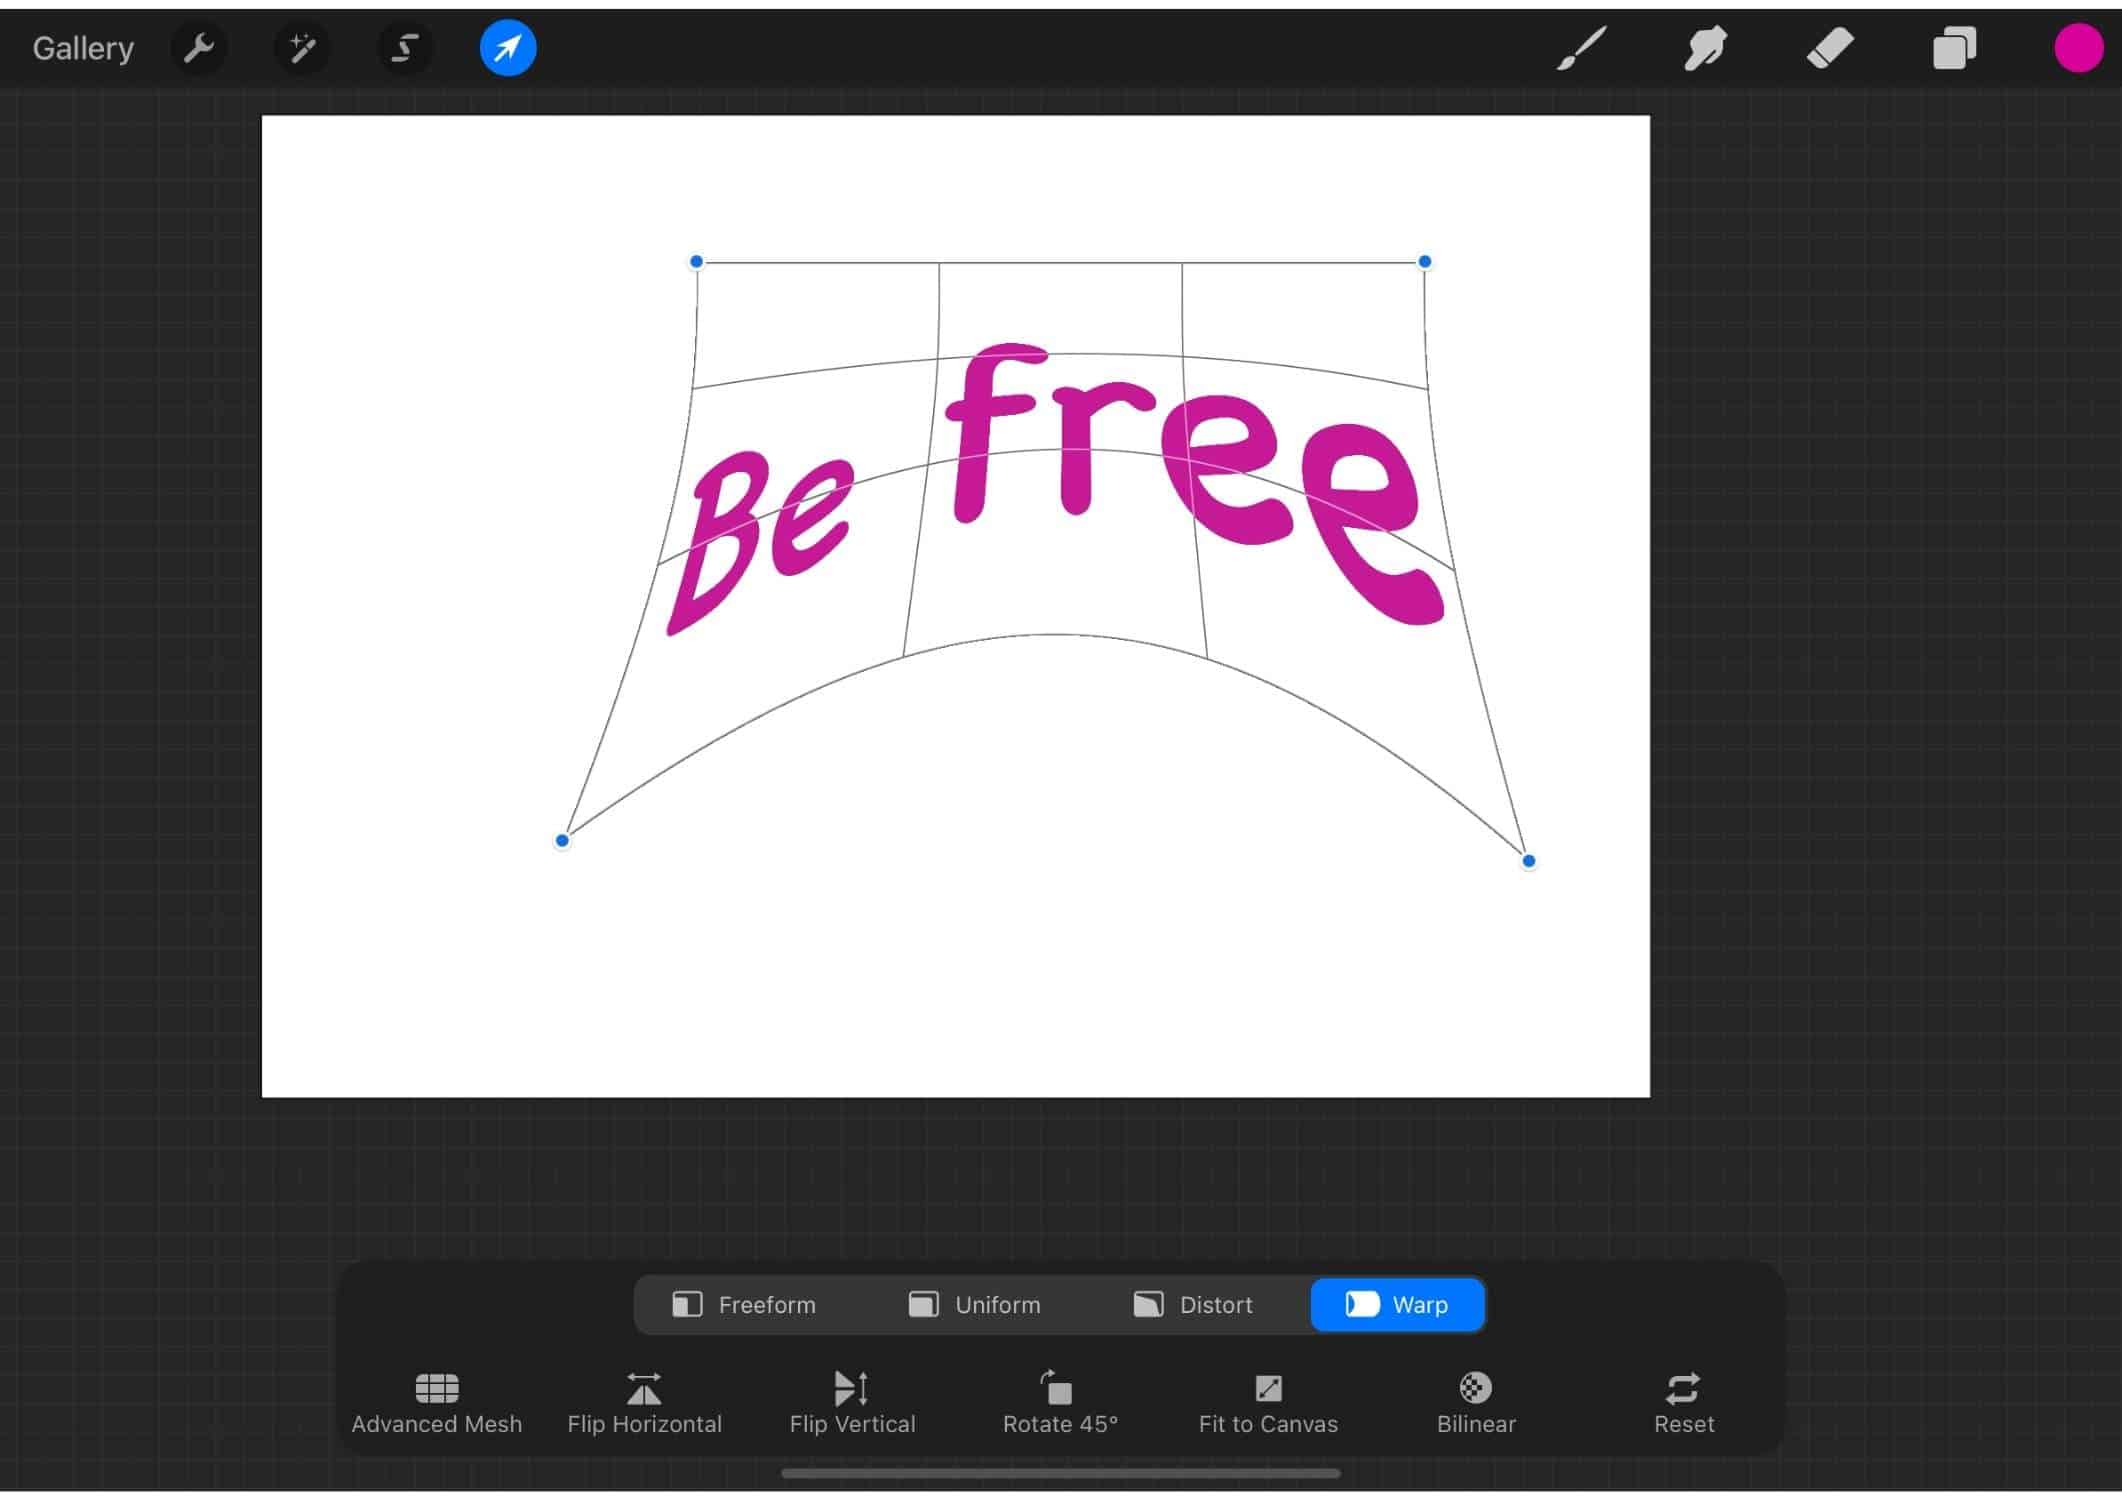2122x1500 pixels.
Task: Select the Freeform transform mode
Action: [745, 1305]
